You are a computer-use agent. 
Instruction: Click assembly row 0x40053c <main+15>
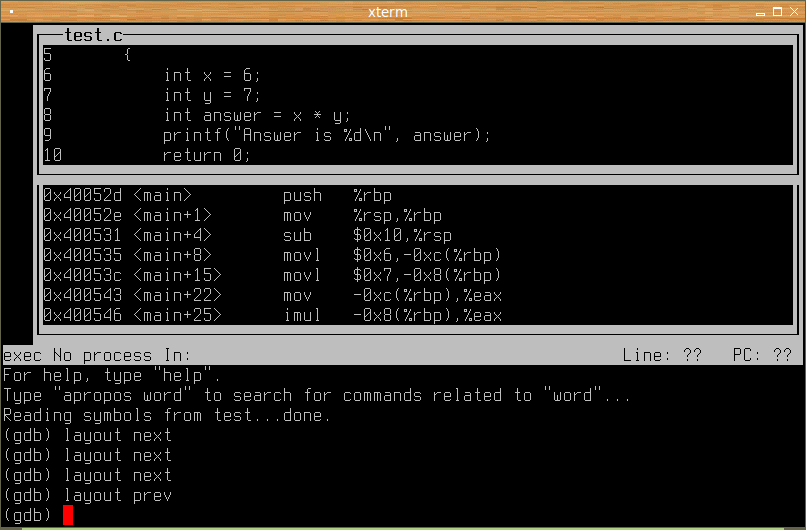point(418,275)
